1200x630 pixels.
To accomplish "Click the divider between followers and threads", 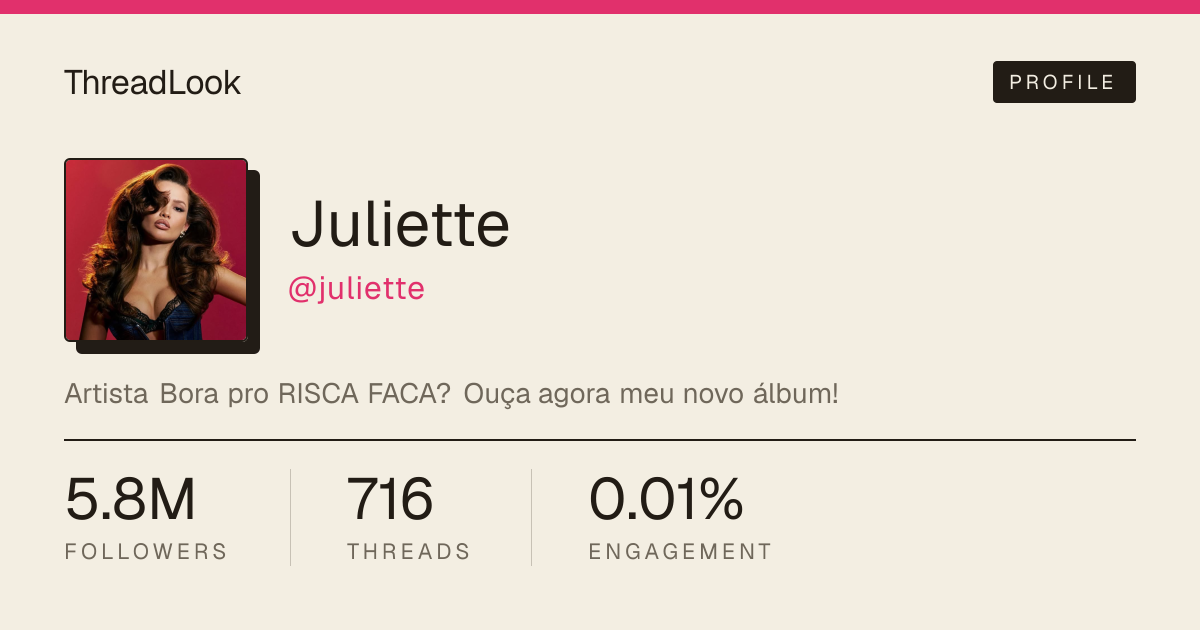I will (291, 517).
